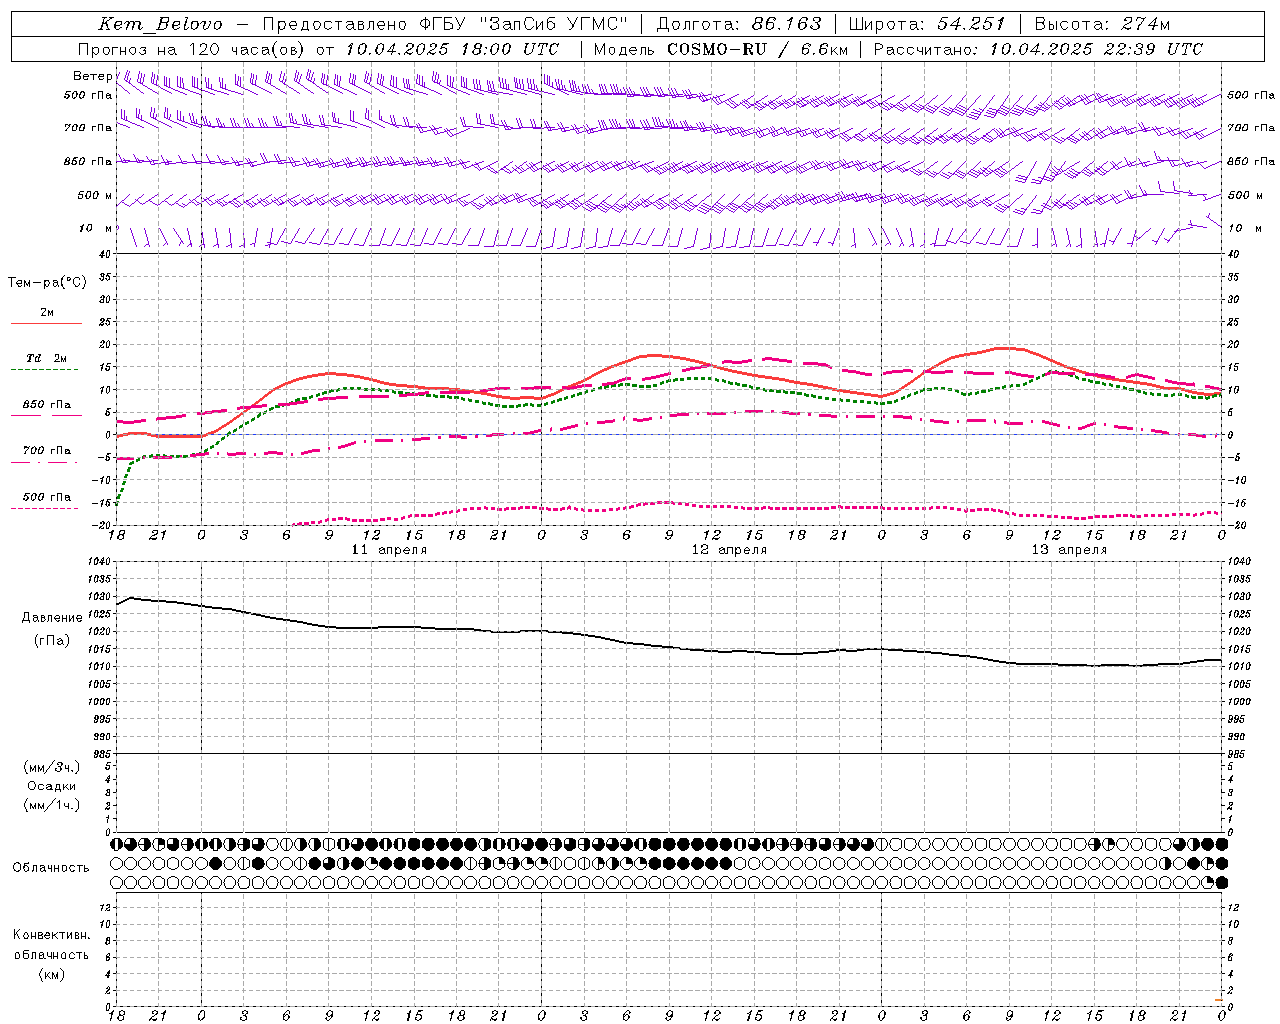The width and height of the screenshot is (1280, 1024).
Task: Click the 'Облачность' cloud cover row label
Action: click(x=51, y=868)
